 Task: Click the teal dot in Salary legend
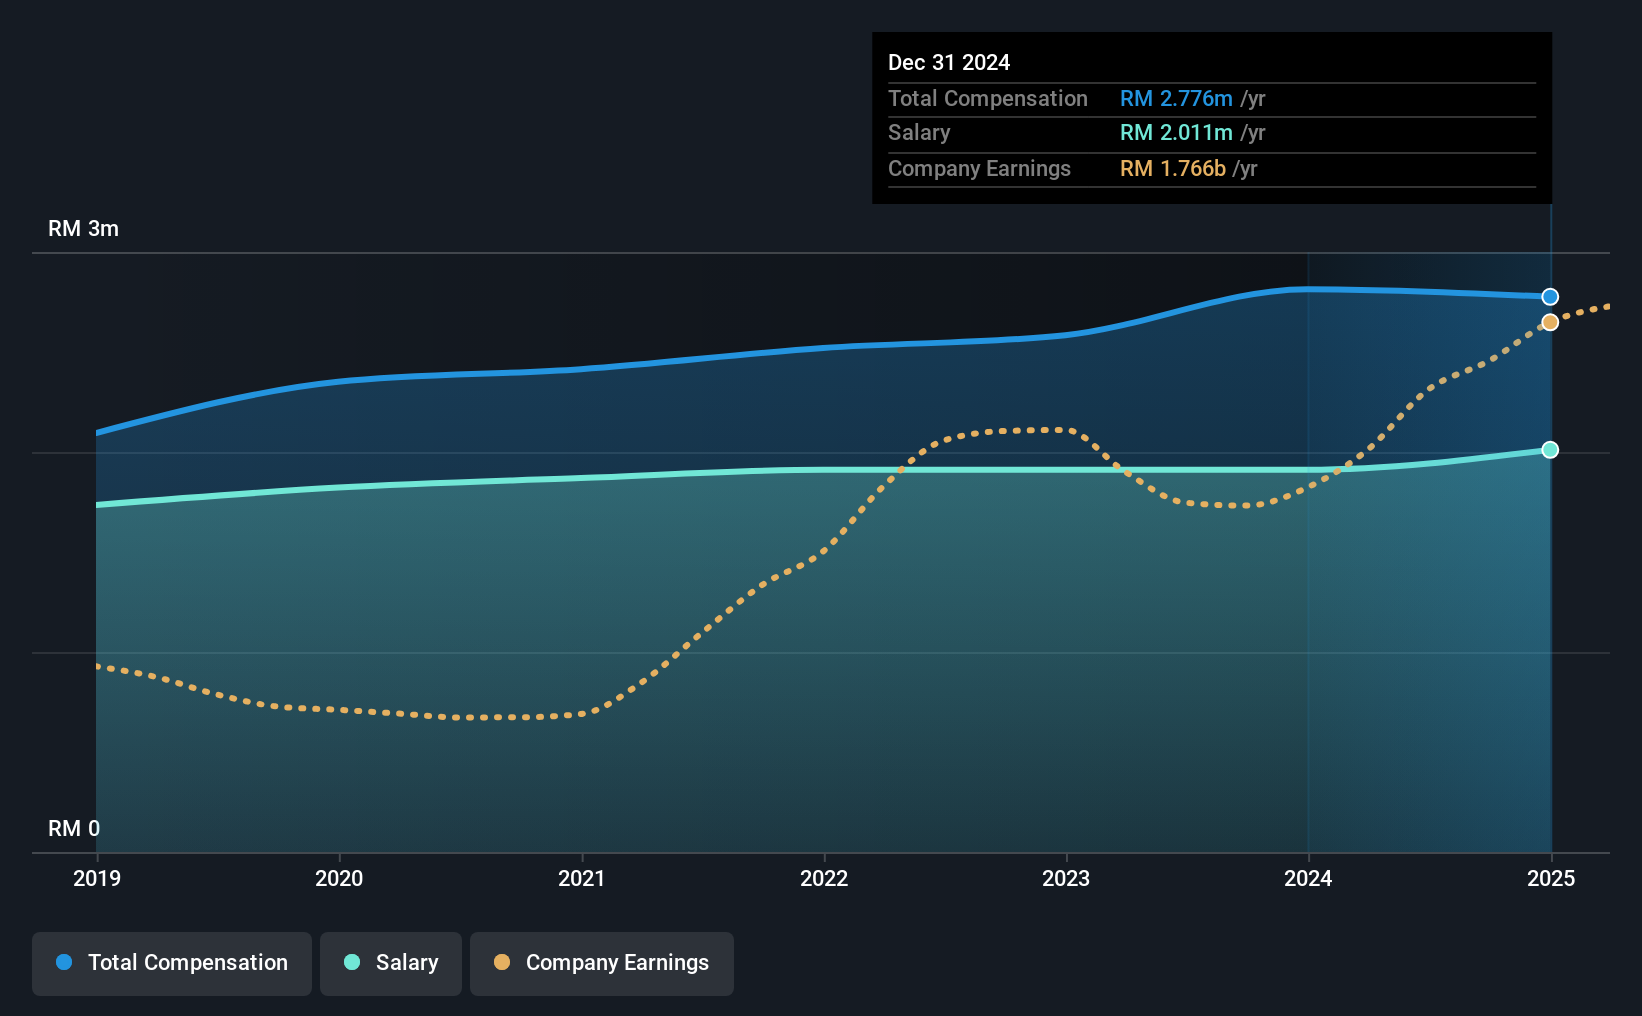[x=352, y=962]
